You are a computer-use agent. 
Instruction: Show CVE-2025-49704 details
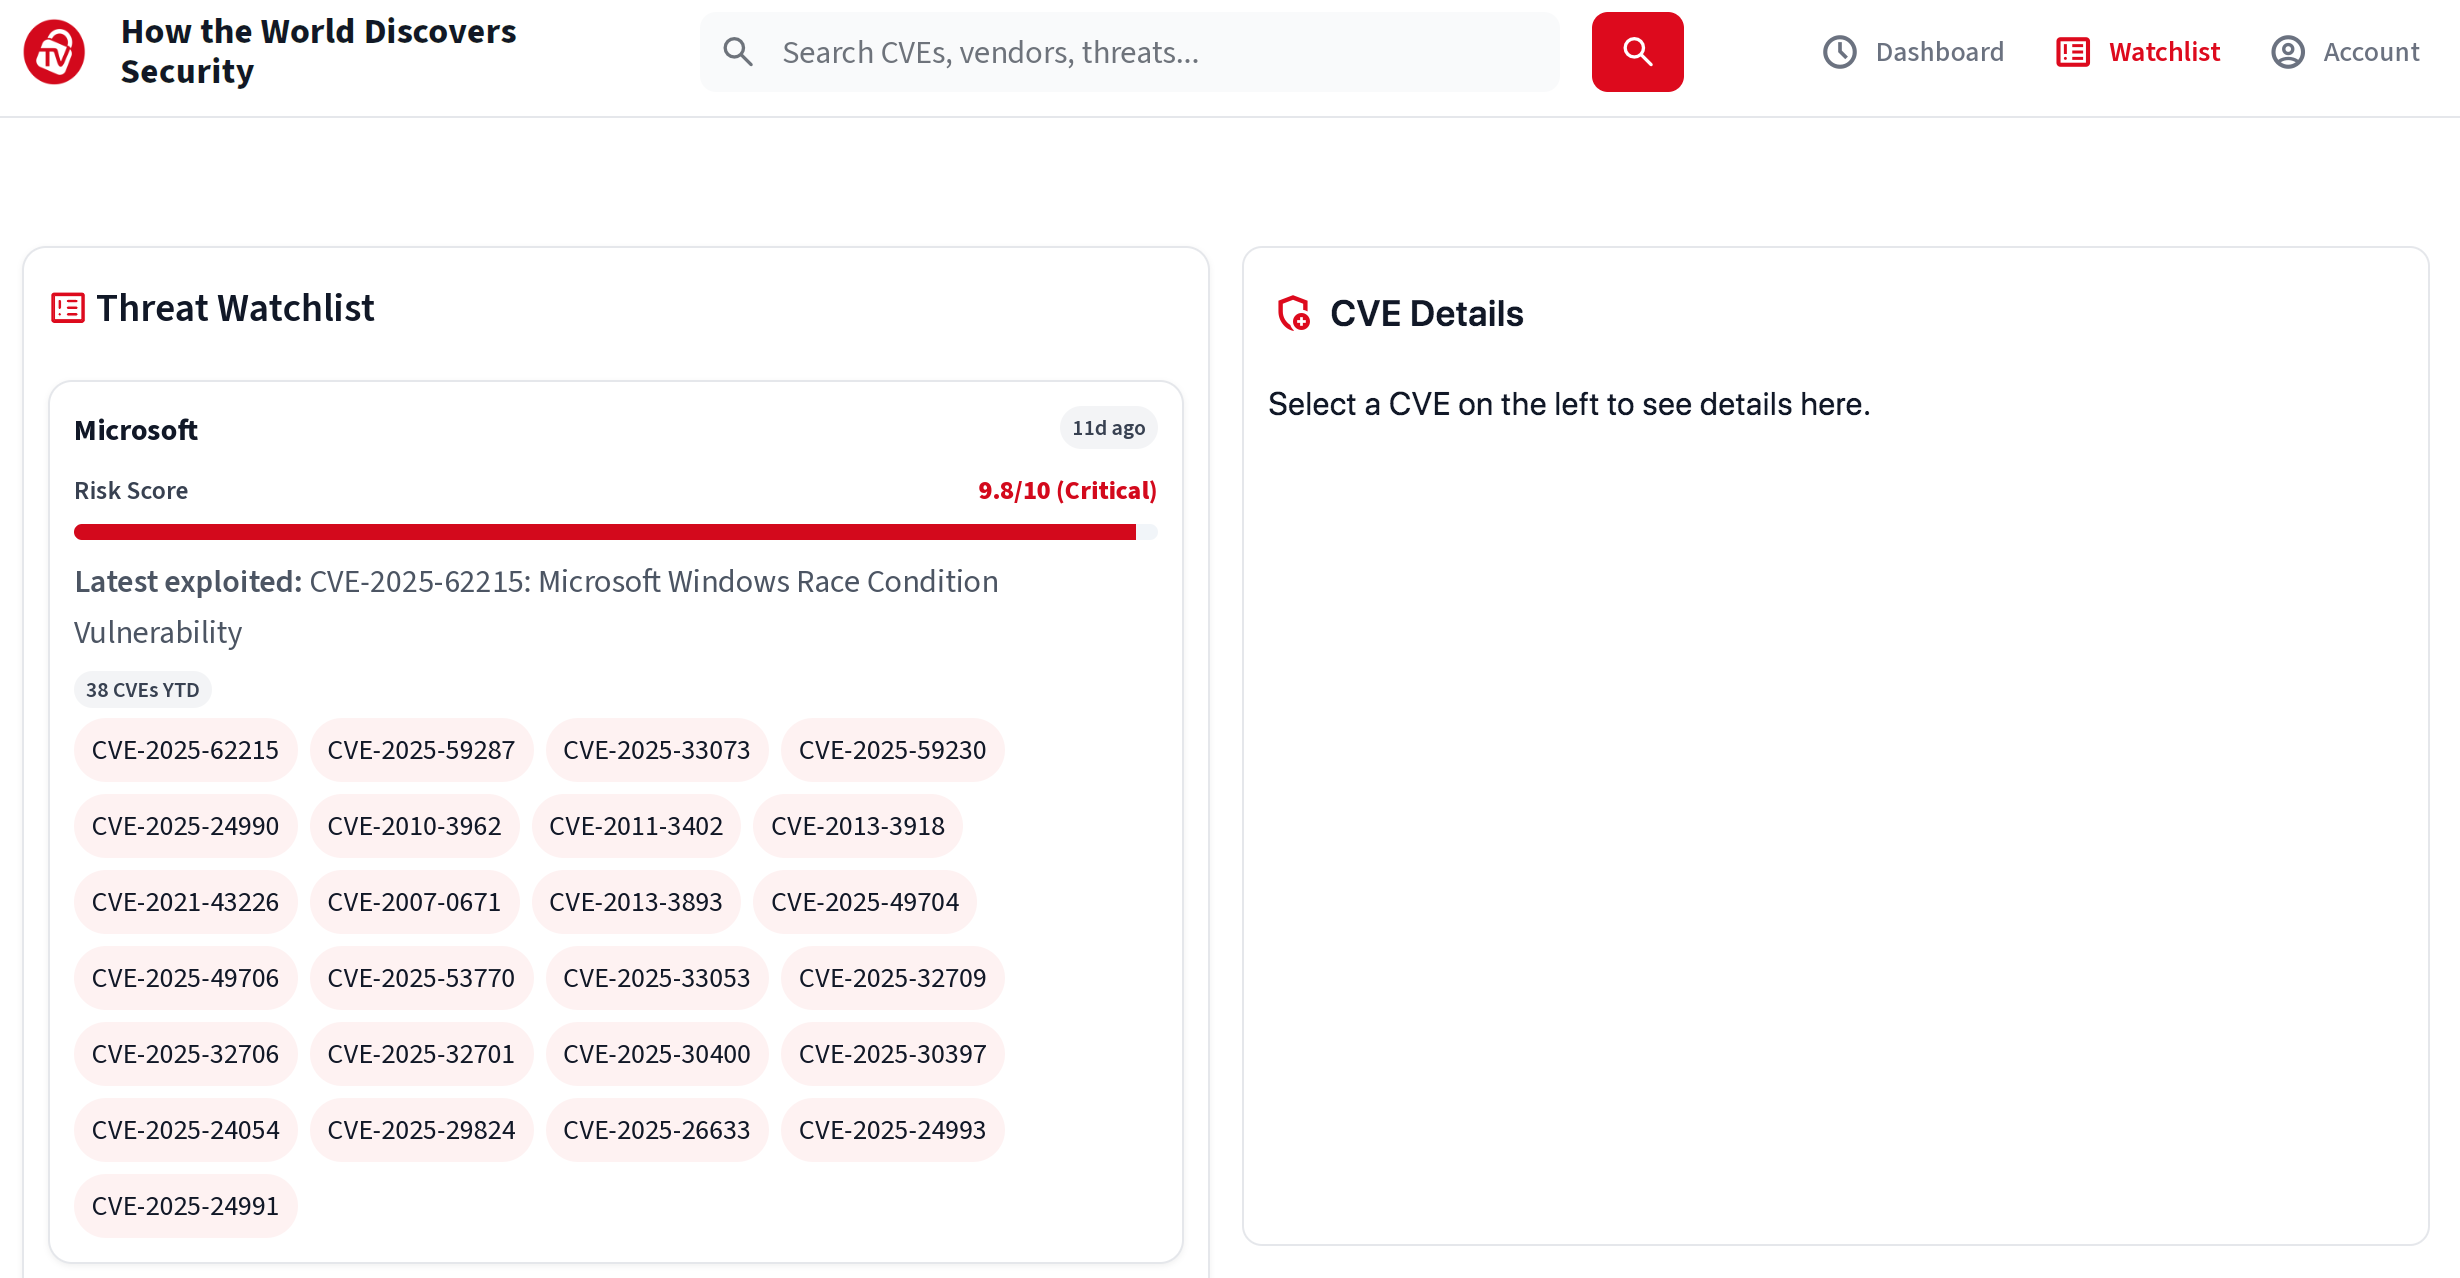coord(865,902)
